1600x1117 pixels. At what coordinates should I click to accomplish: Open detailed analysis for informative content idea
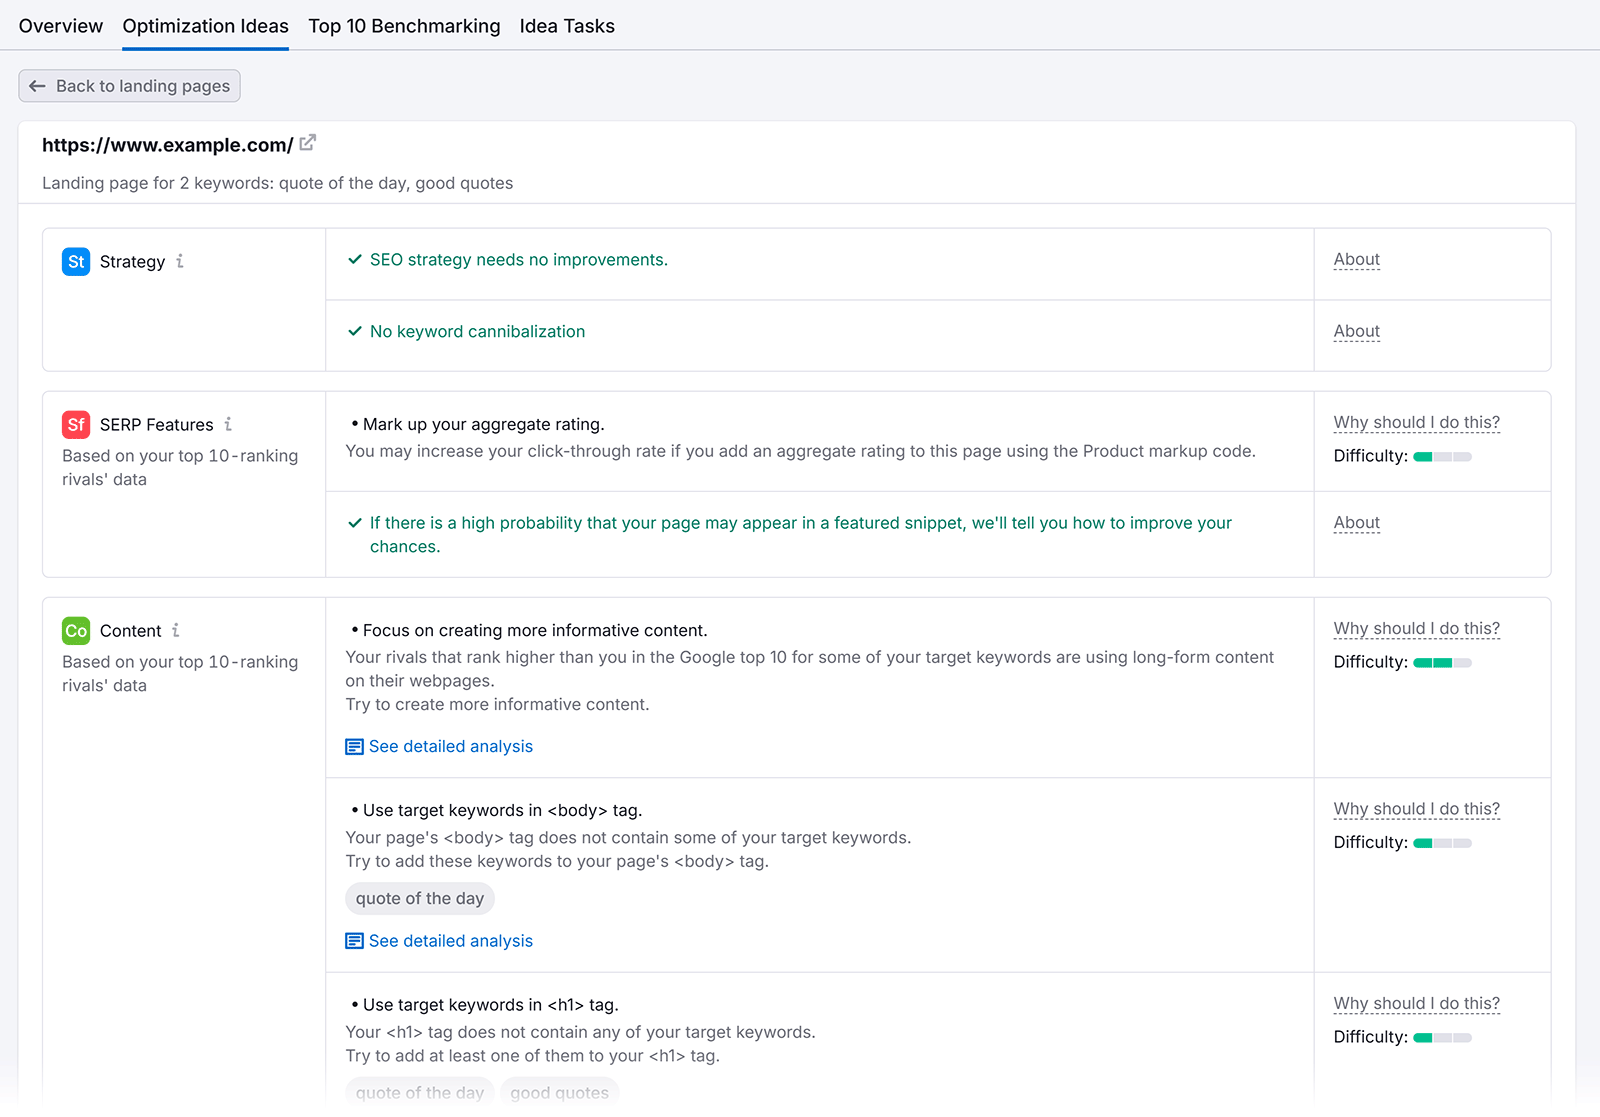(x=450, y=746)
